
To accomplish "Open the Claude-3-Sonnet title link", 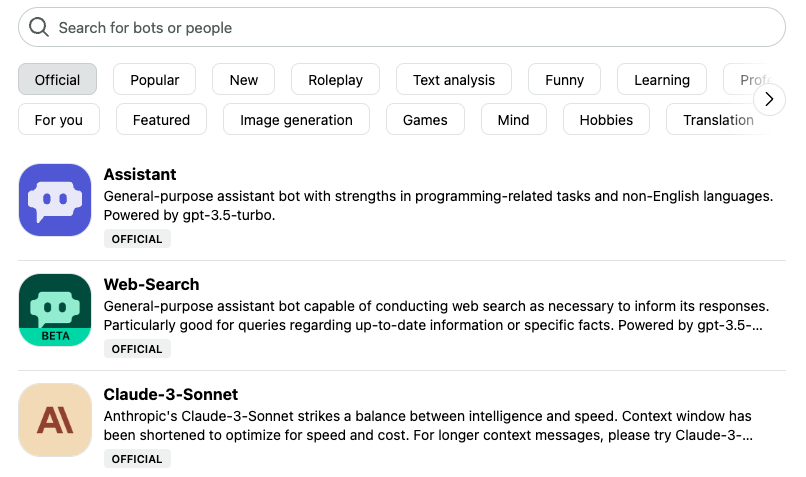I will (171, 394).
